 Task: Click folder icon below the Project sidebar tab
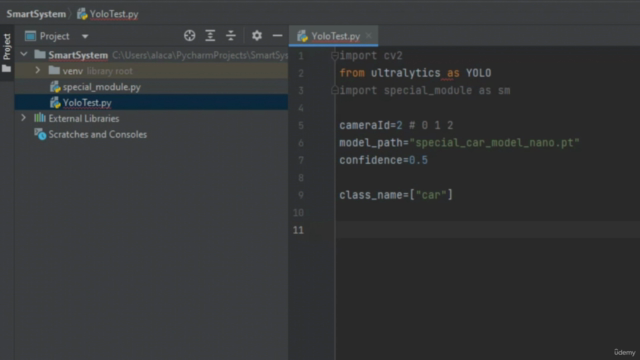click(x=7, y=69)
